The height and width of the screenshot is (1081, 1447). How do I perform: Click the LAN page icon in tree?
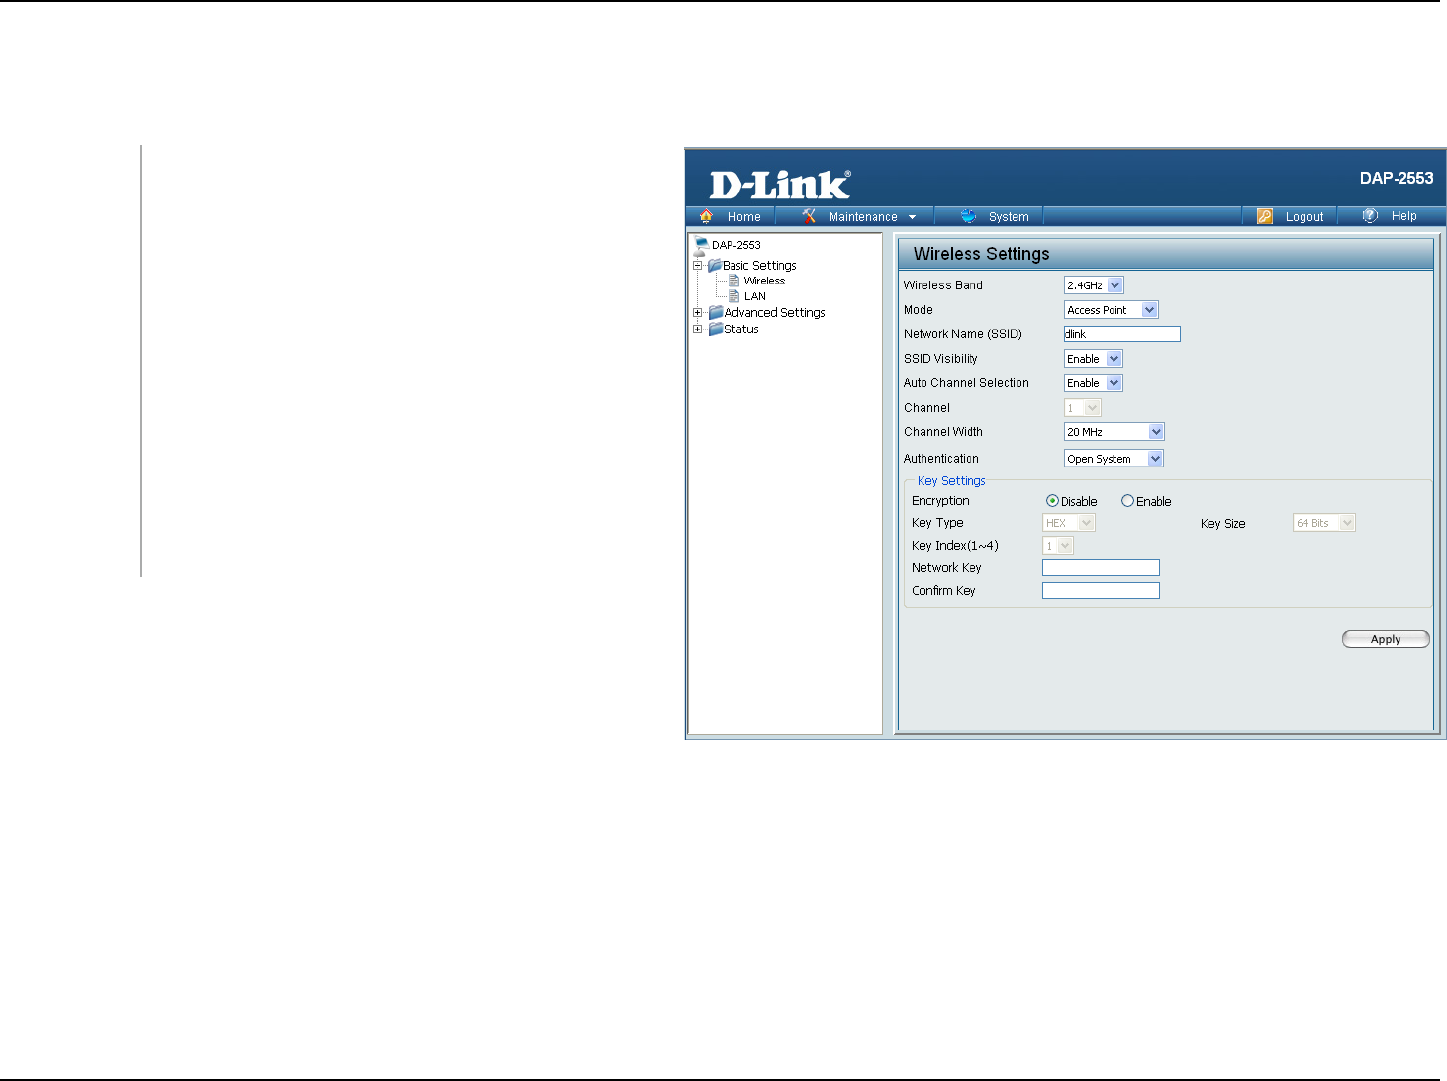pyautogui.click(x=734, y=296)
